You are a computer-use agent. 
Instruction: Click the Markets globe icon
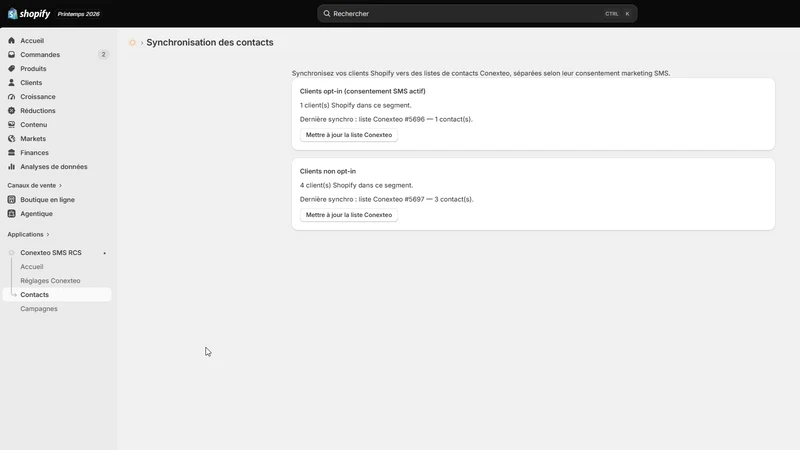pos(11,139)
